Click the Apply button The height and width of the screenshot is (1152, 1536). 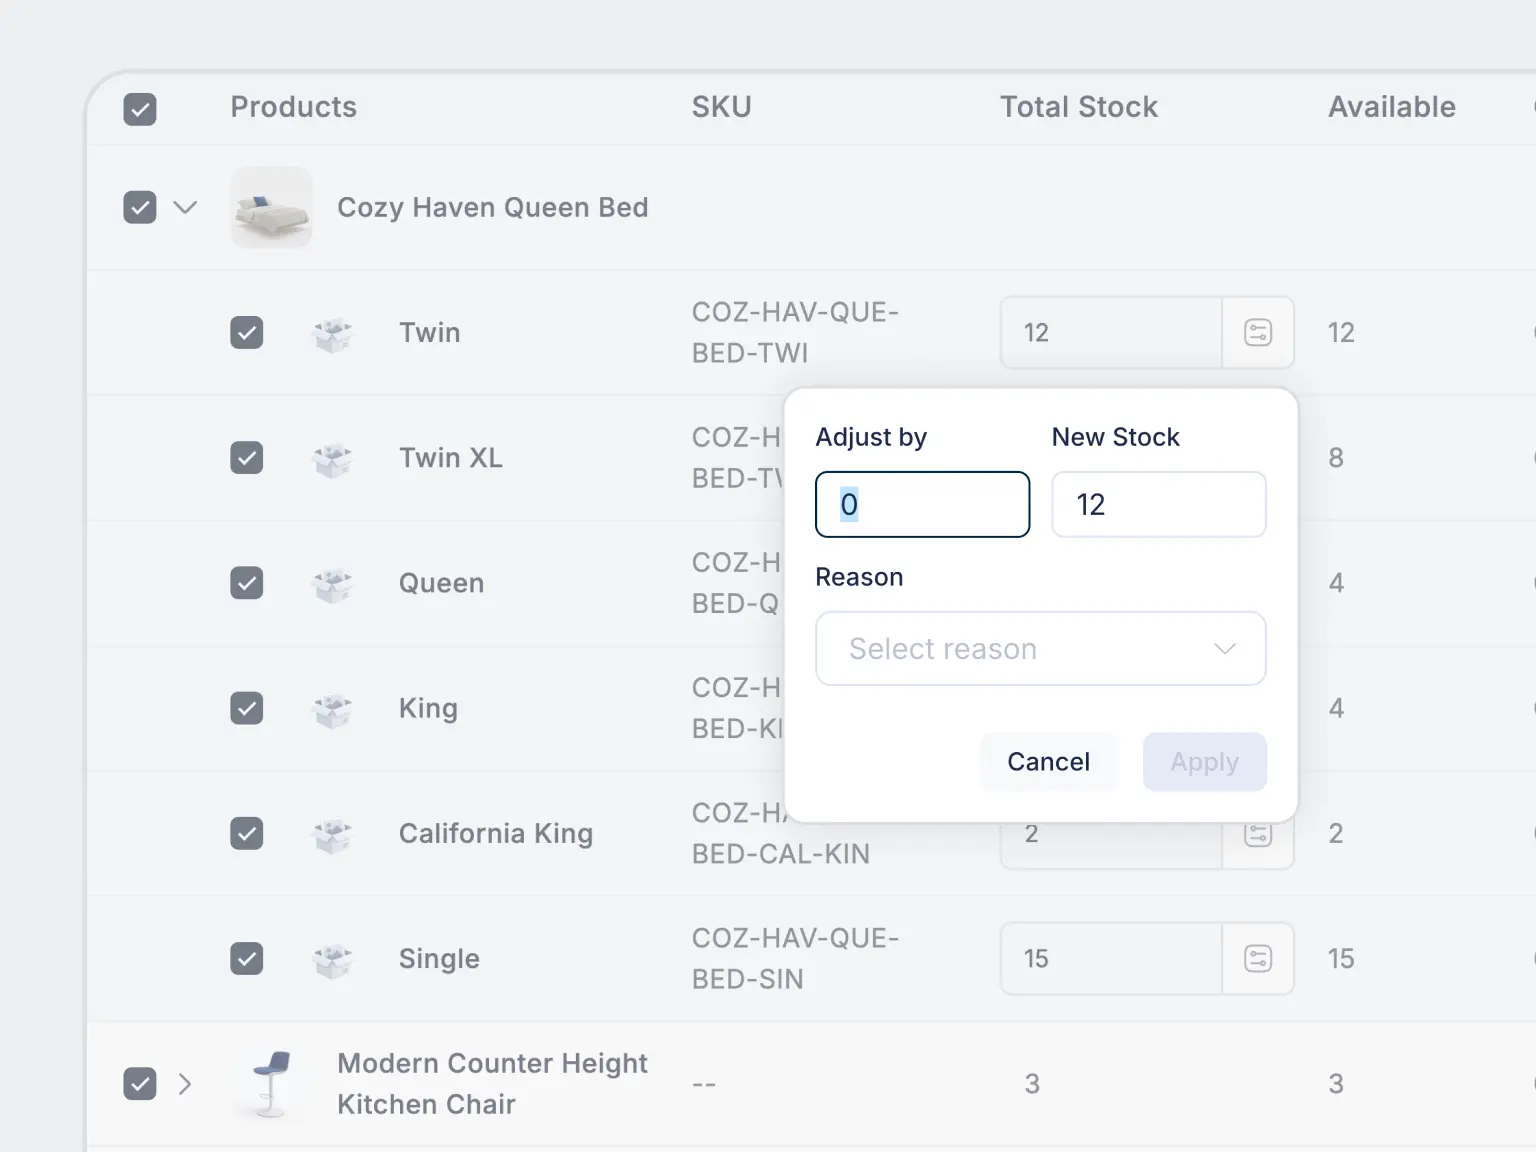1205,762
